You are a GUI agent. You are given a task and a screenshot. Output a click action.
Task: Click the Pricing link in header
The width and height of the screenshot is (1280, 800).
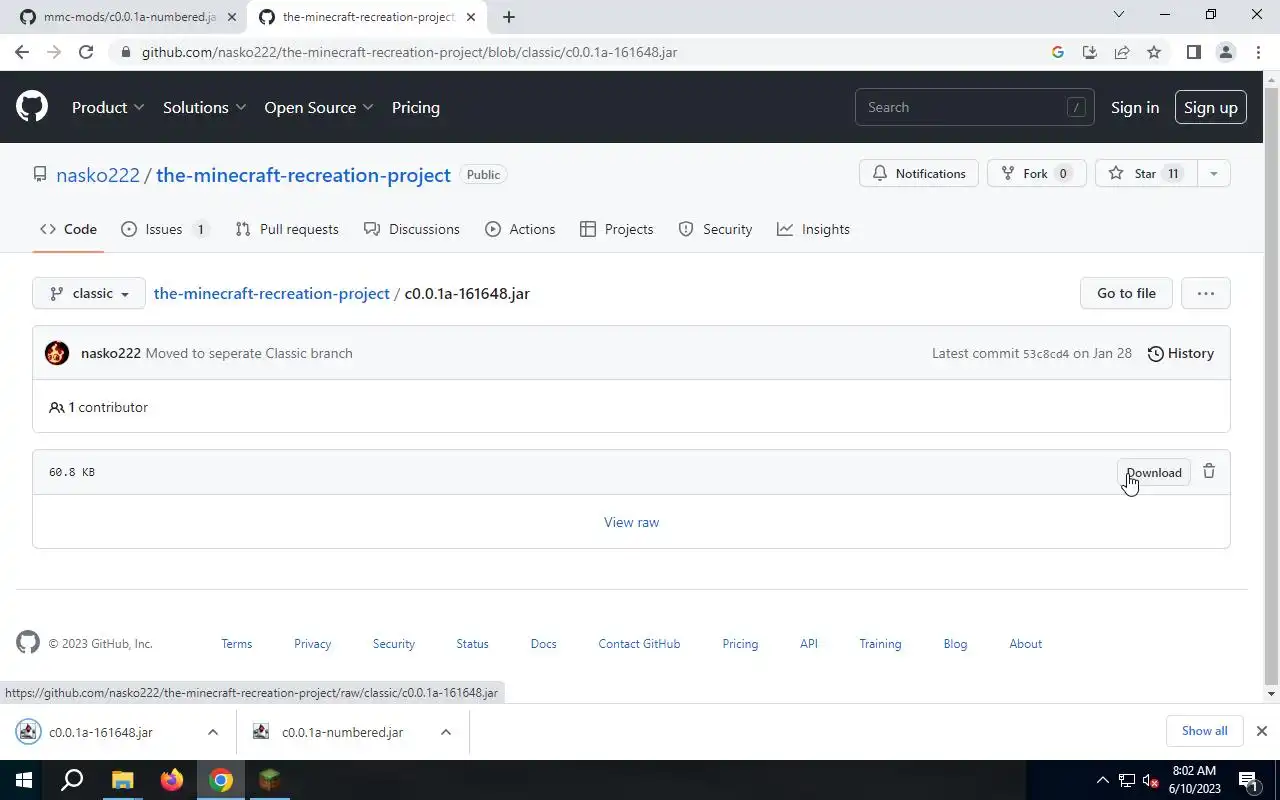click(x=416, y=107)
